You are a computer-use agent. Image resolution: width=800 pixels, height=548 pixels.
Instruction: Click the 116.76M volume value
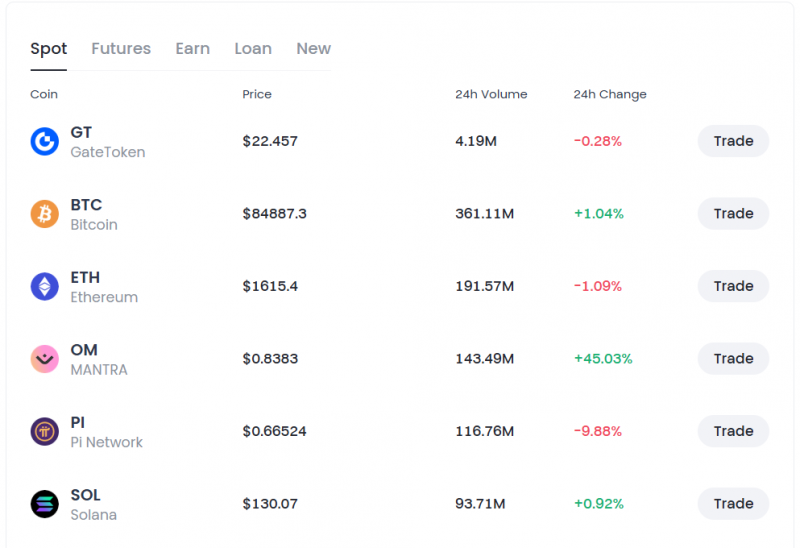[x=485, y=431]
